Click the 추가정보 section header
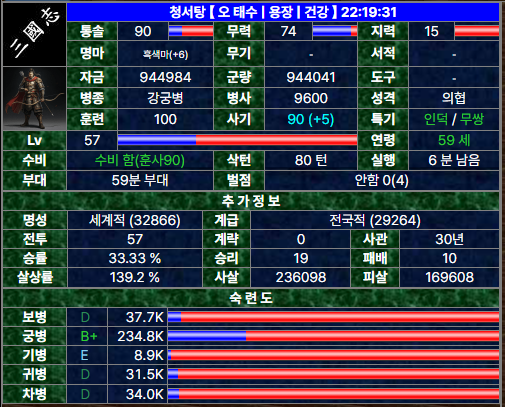The image size is (505, 407). coord(251,201)
